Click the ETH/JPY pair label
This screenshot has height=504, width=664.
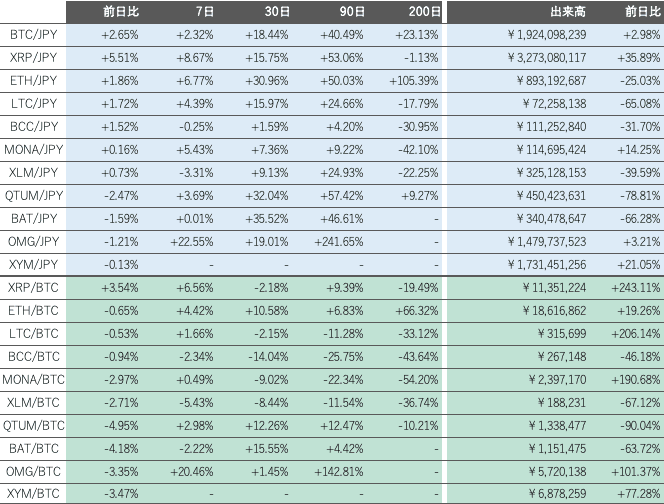coord(33,81)
